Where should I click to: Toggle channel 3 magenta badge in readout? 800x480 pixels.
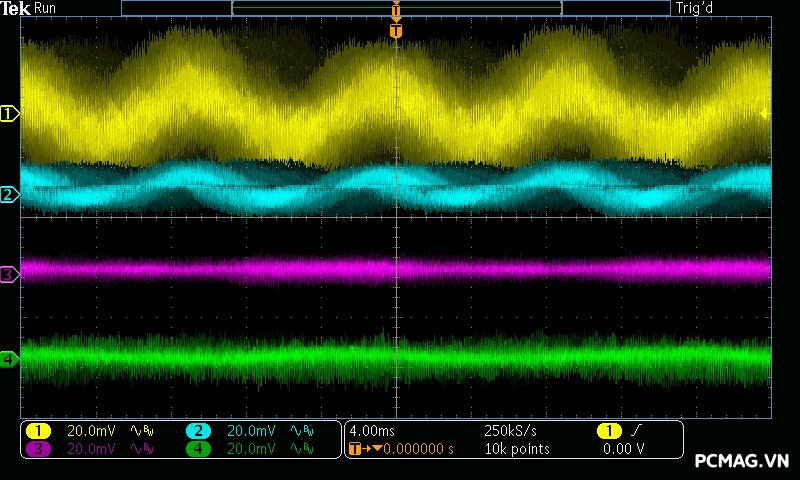tap(38, 449)
